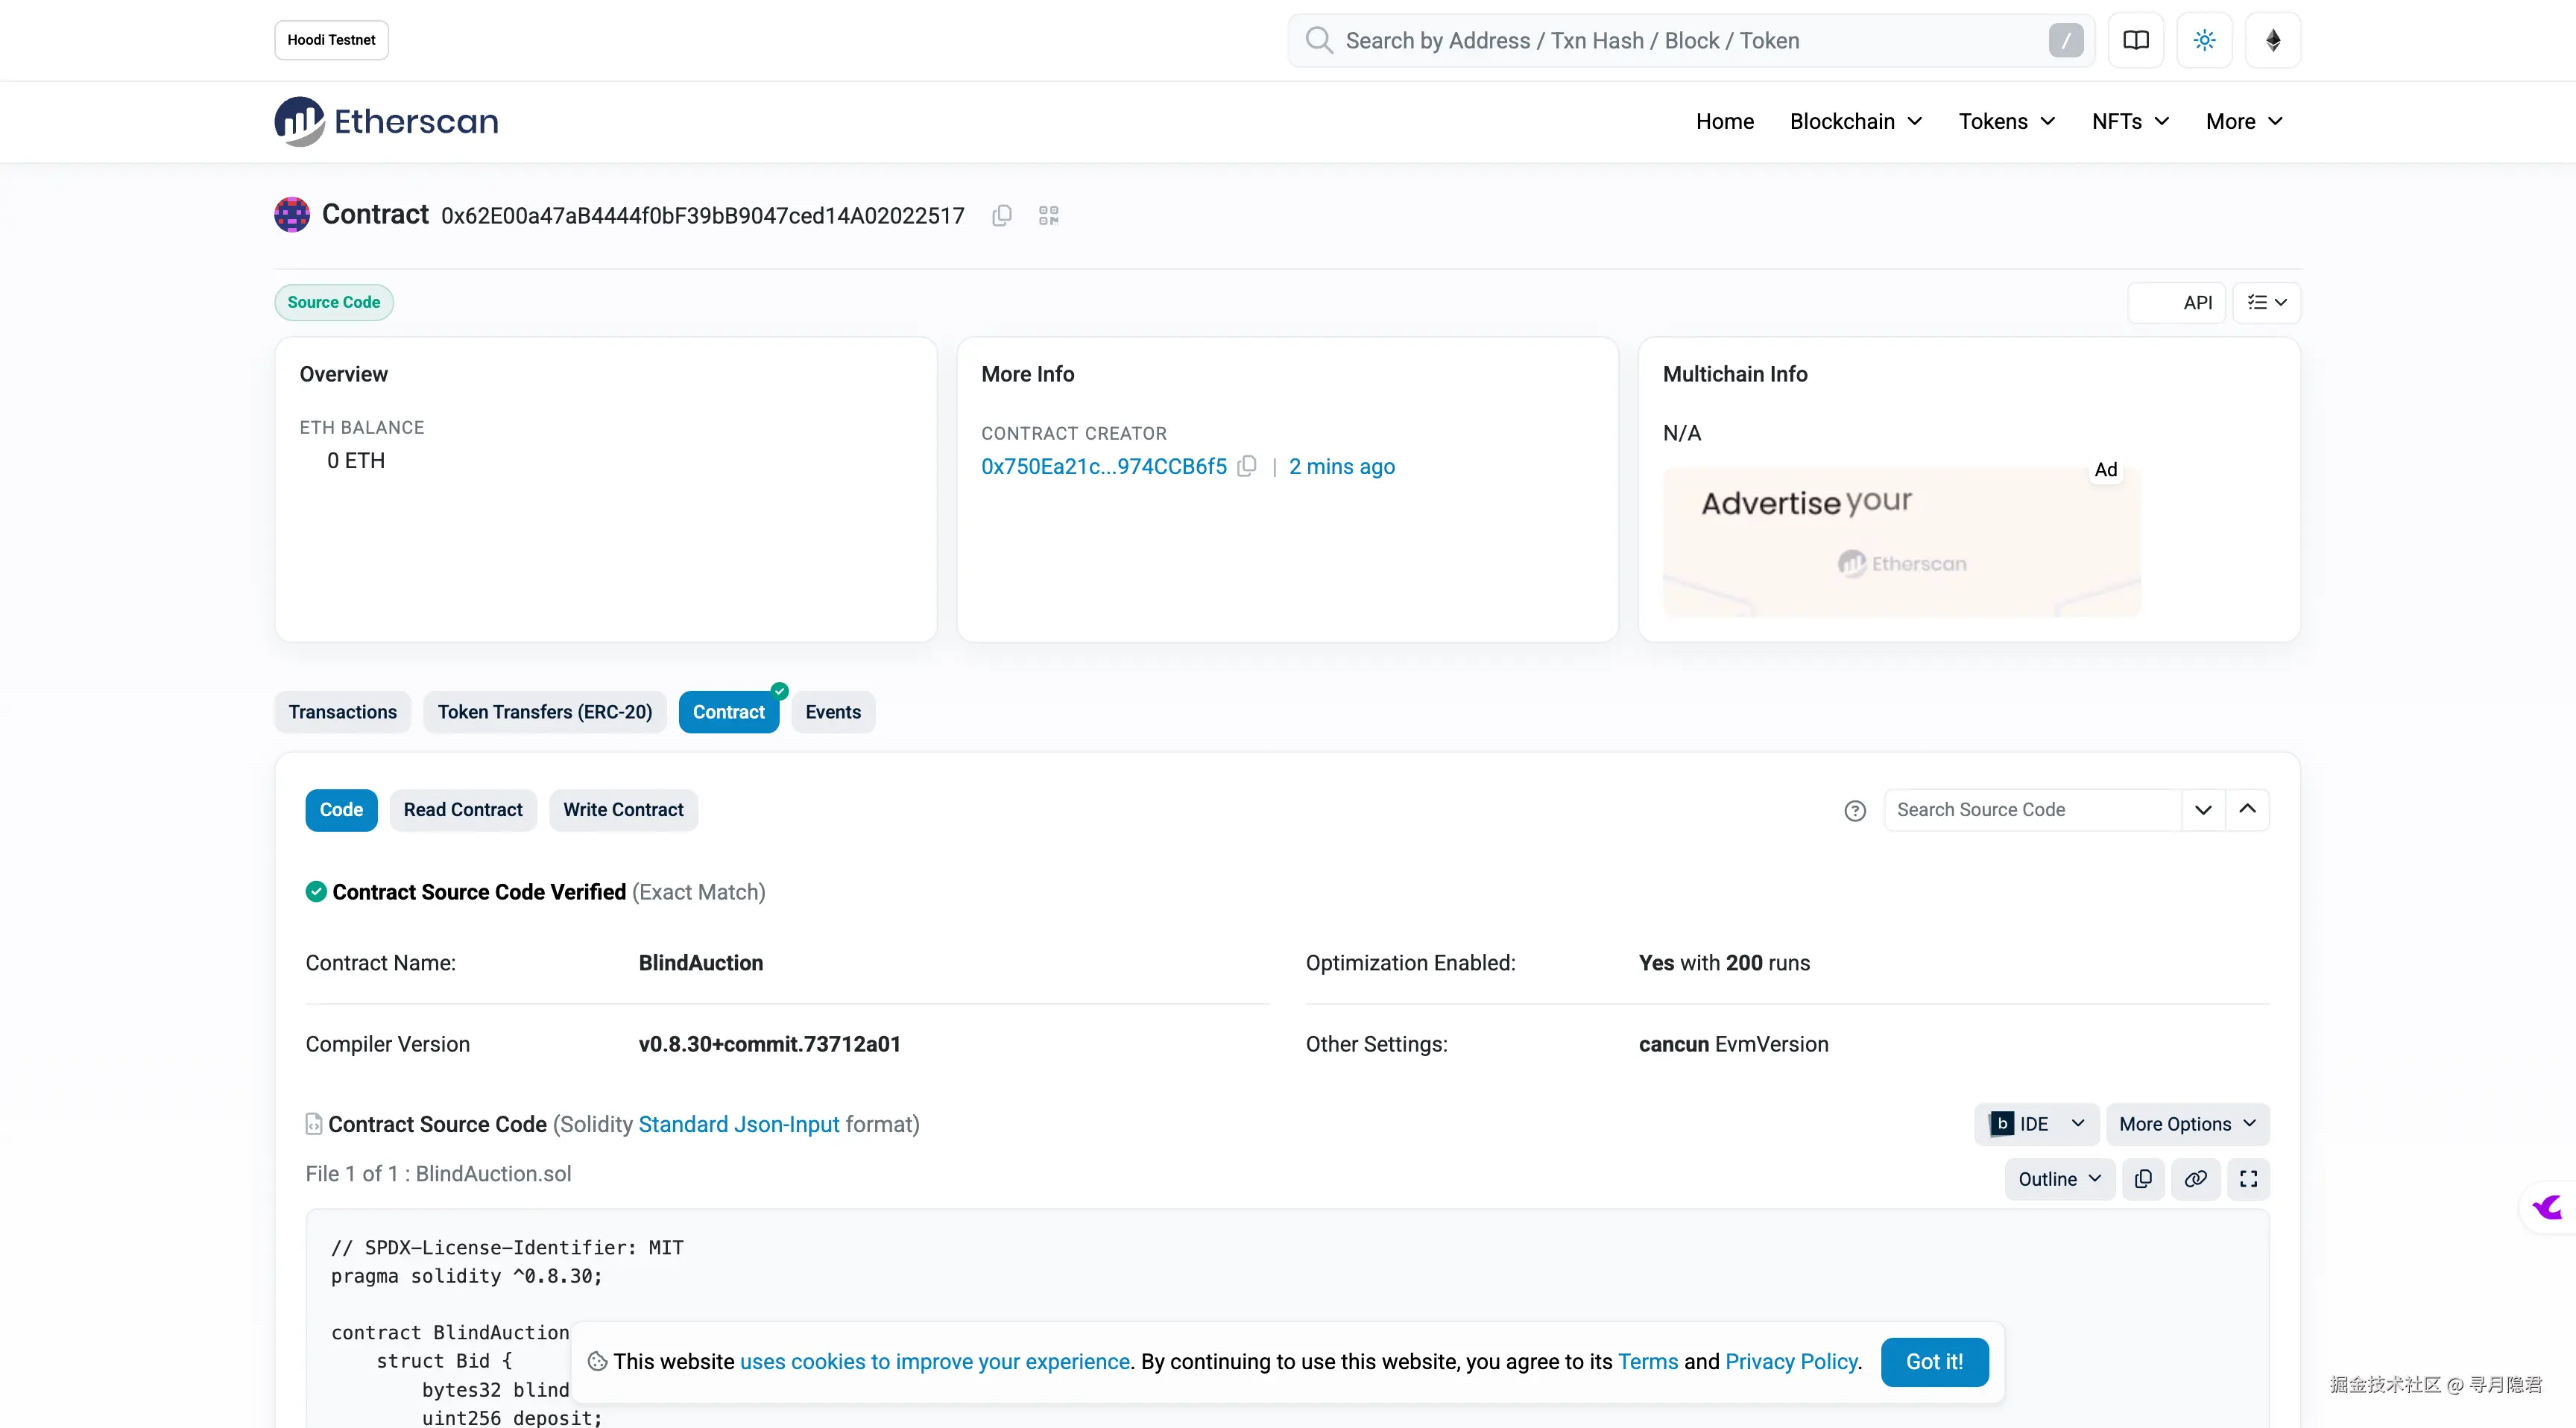
Task: Toggle light/dark theme sun icon
Action: [x=2204, y=40]
